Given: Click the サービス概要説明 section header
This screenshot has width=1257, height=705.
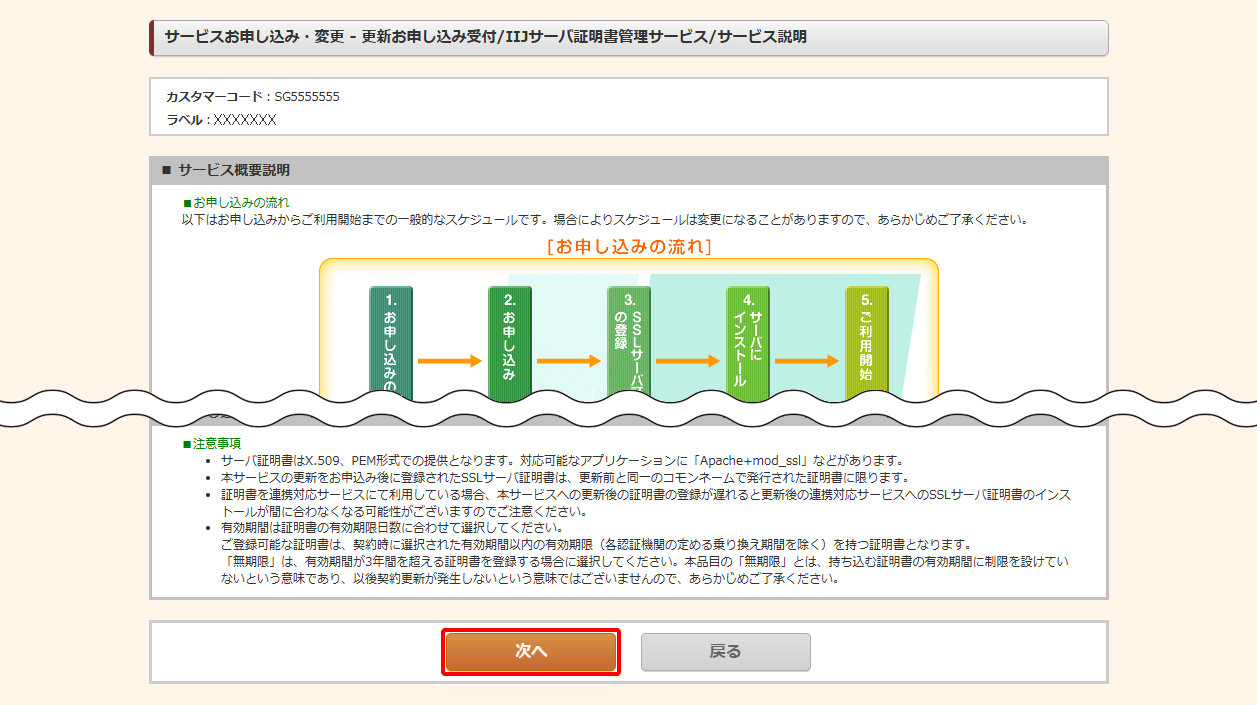Looking at the screenshot, I should click(233, 170).
